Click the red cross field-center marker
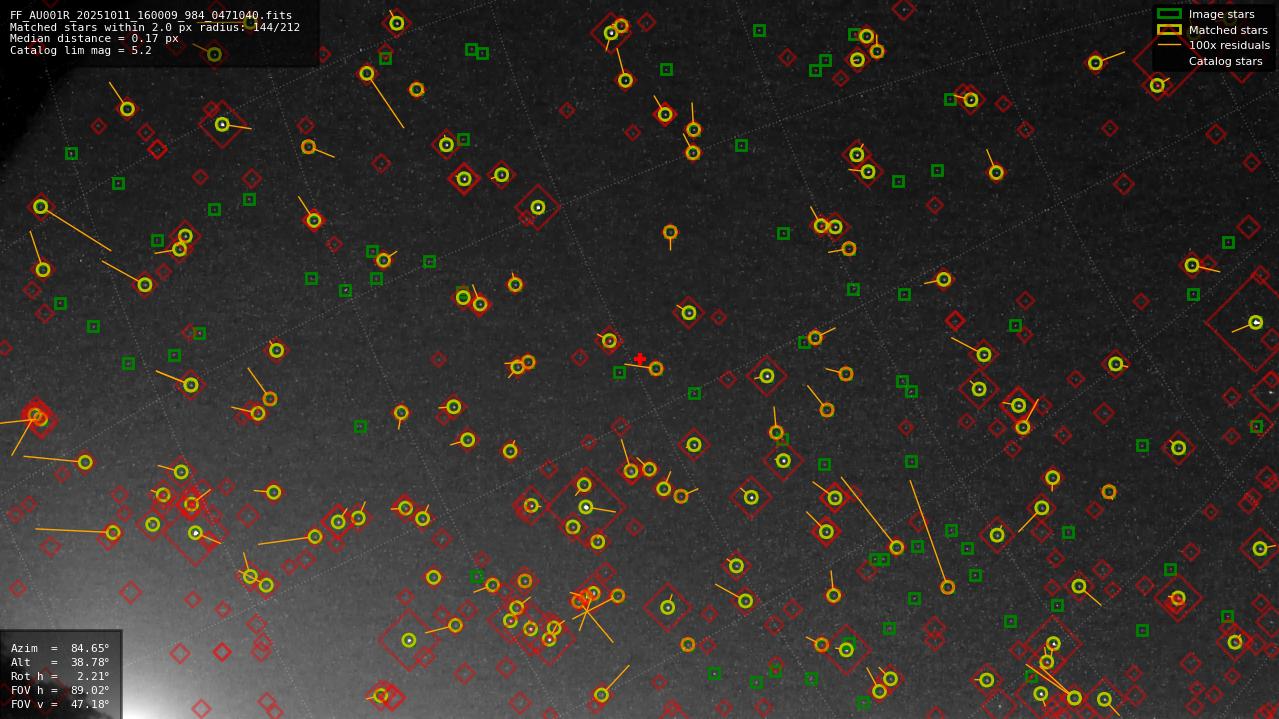The width and height of the screenshot is (1279, 719). point(640,359)
